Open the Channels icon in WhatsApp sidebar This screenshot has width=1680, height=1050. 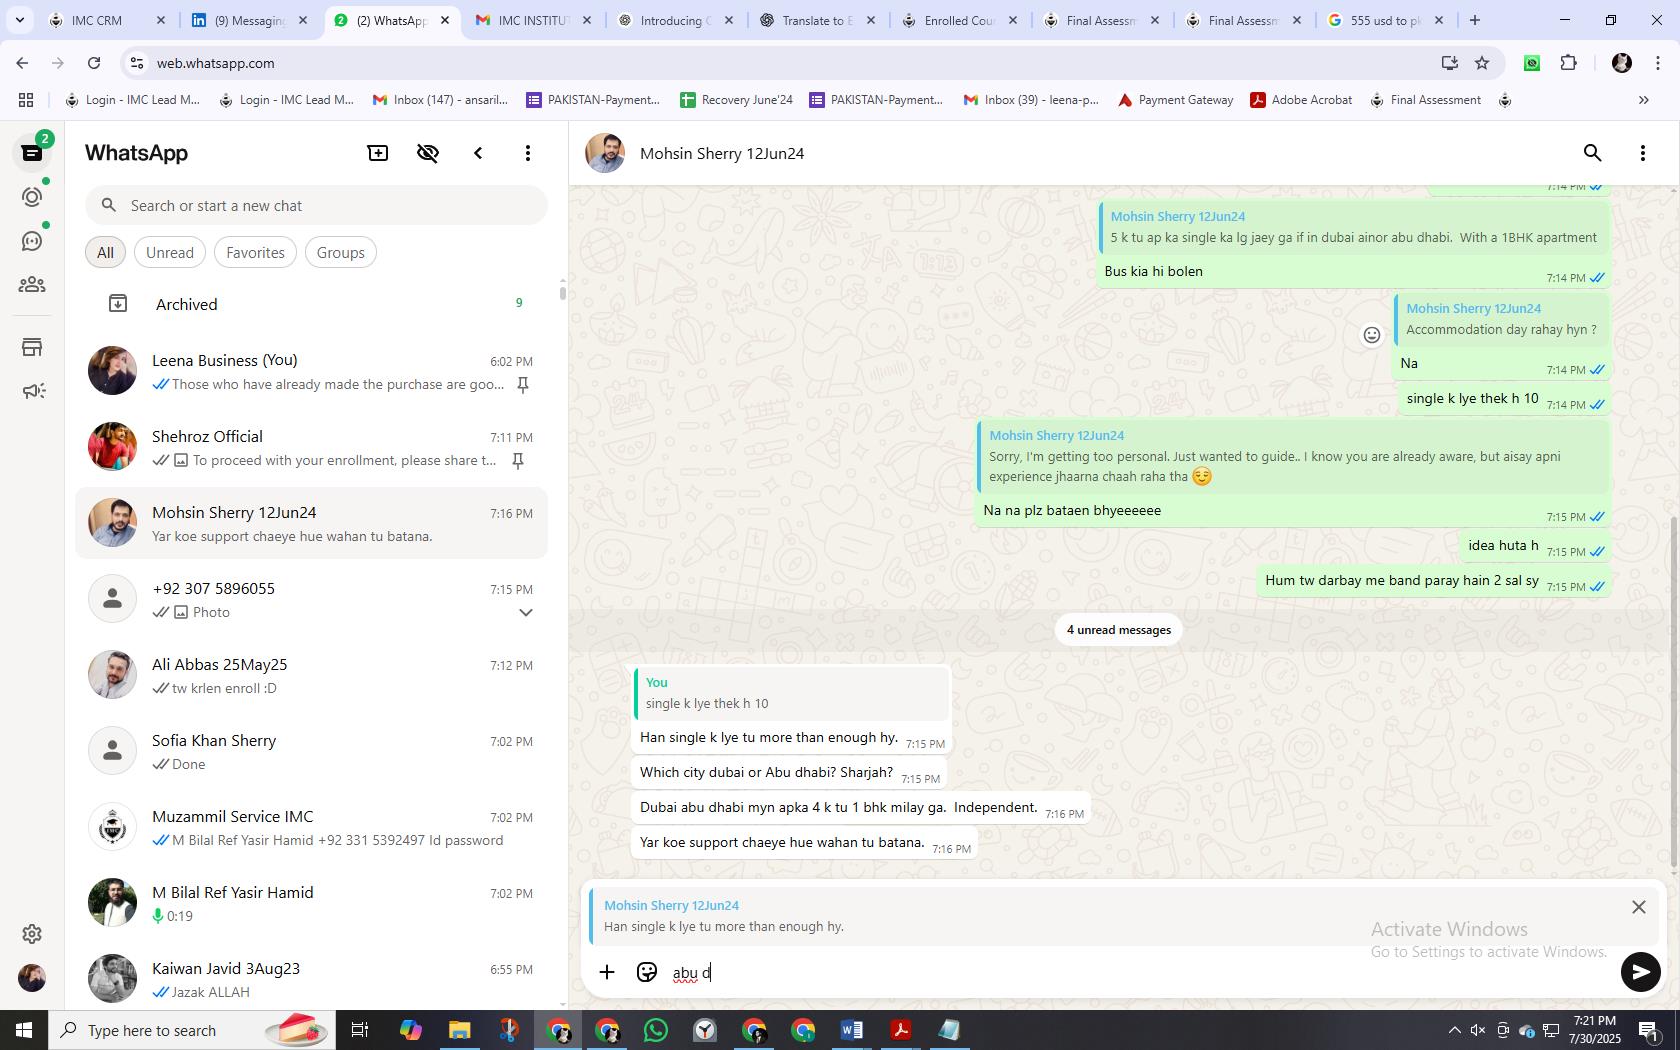32,241
